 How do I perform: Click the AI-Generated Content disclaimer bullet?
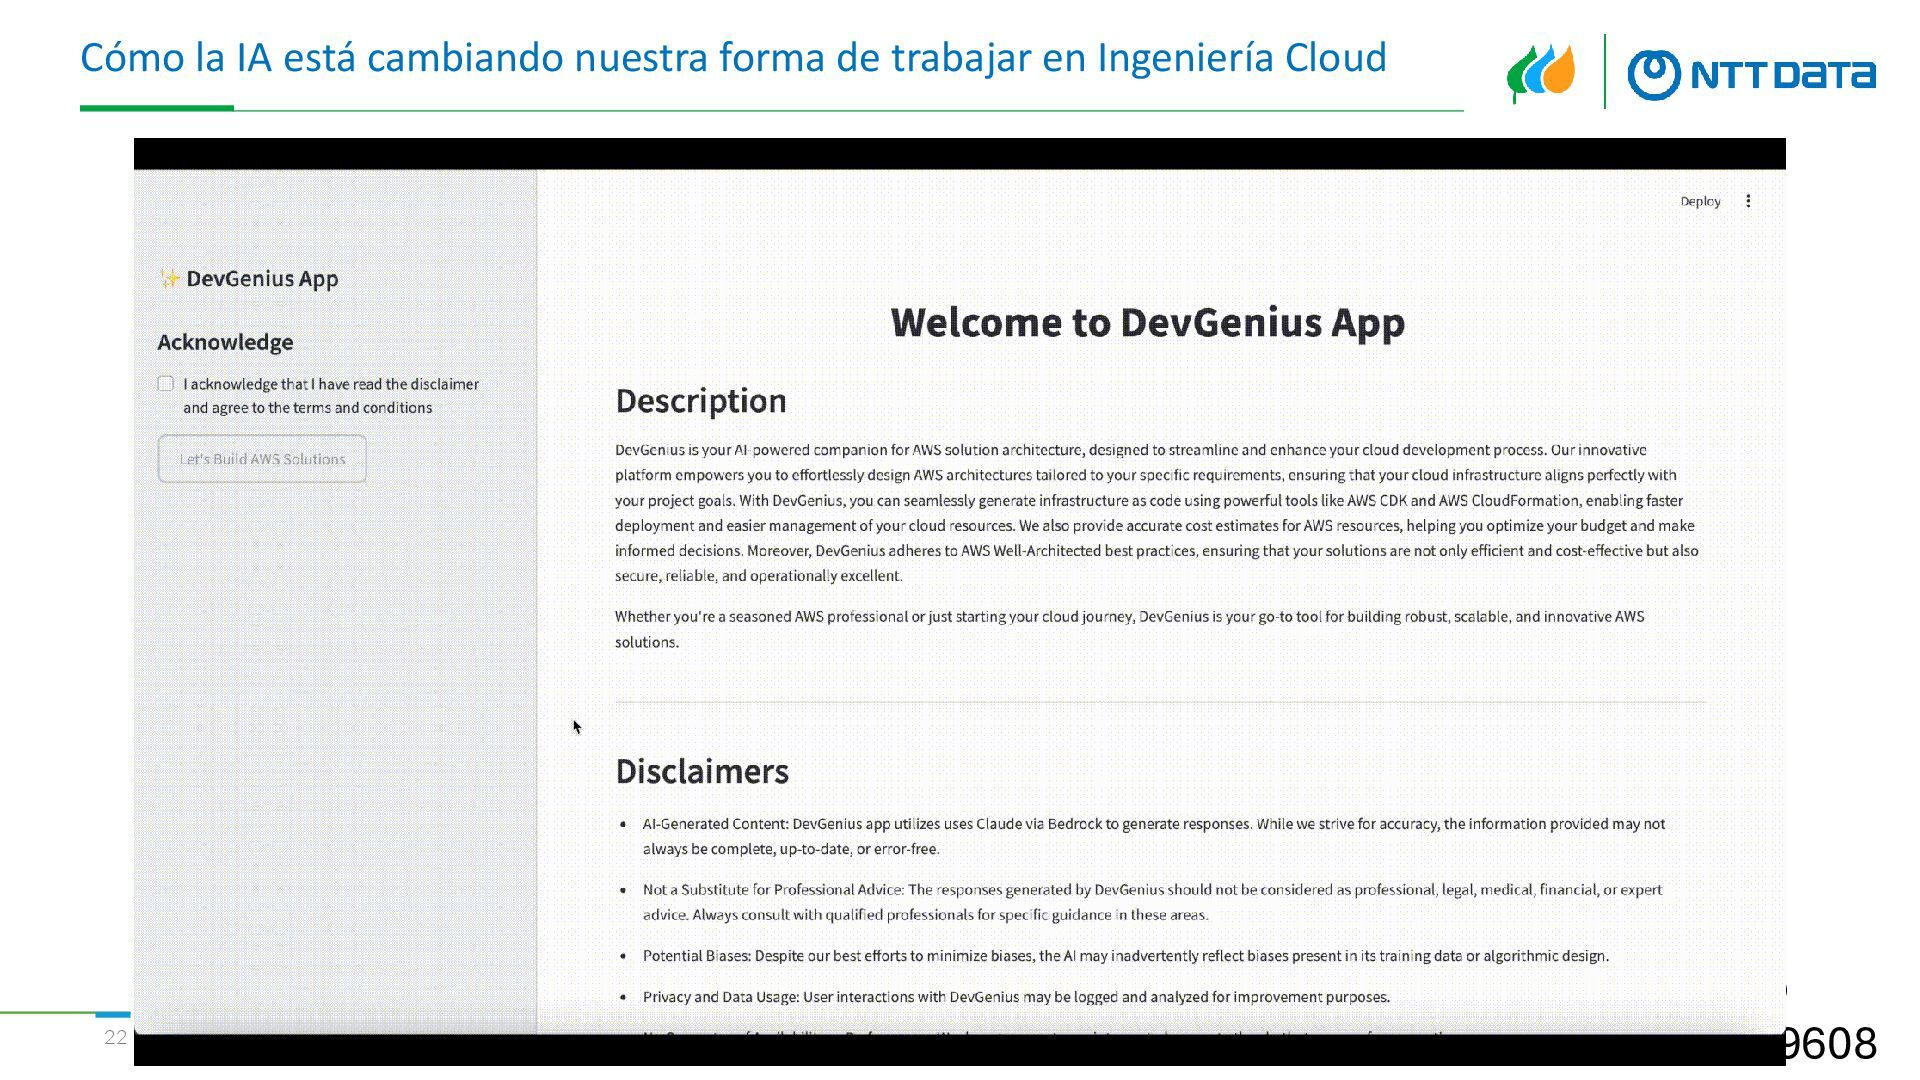point(1153,836)
